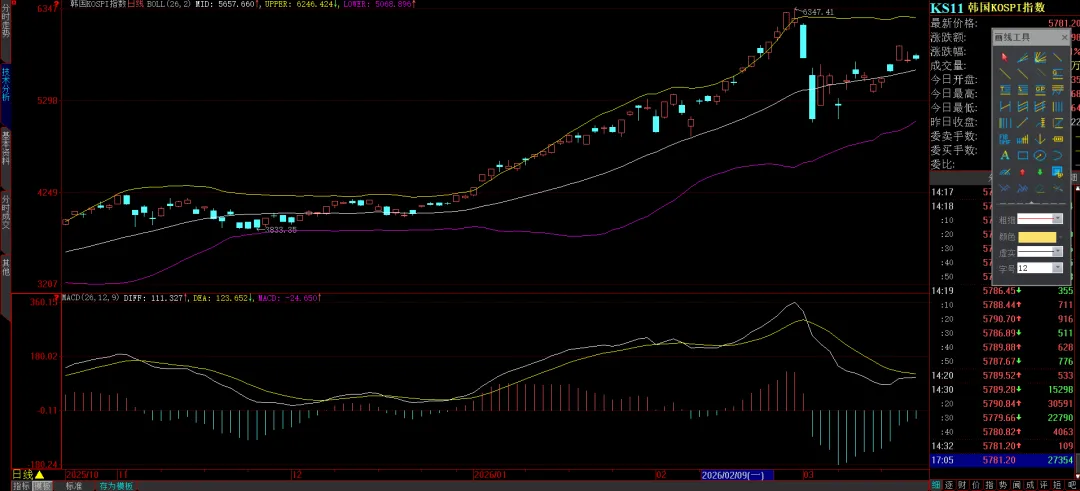Select the circle shape drawing tool
This screenshot has height=491, width=1080.
[1040, 155]
